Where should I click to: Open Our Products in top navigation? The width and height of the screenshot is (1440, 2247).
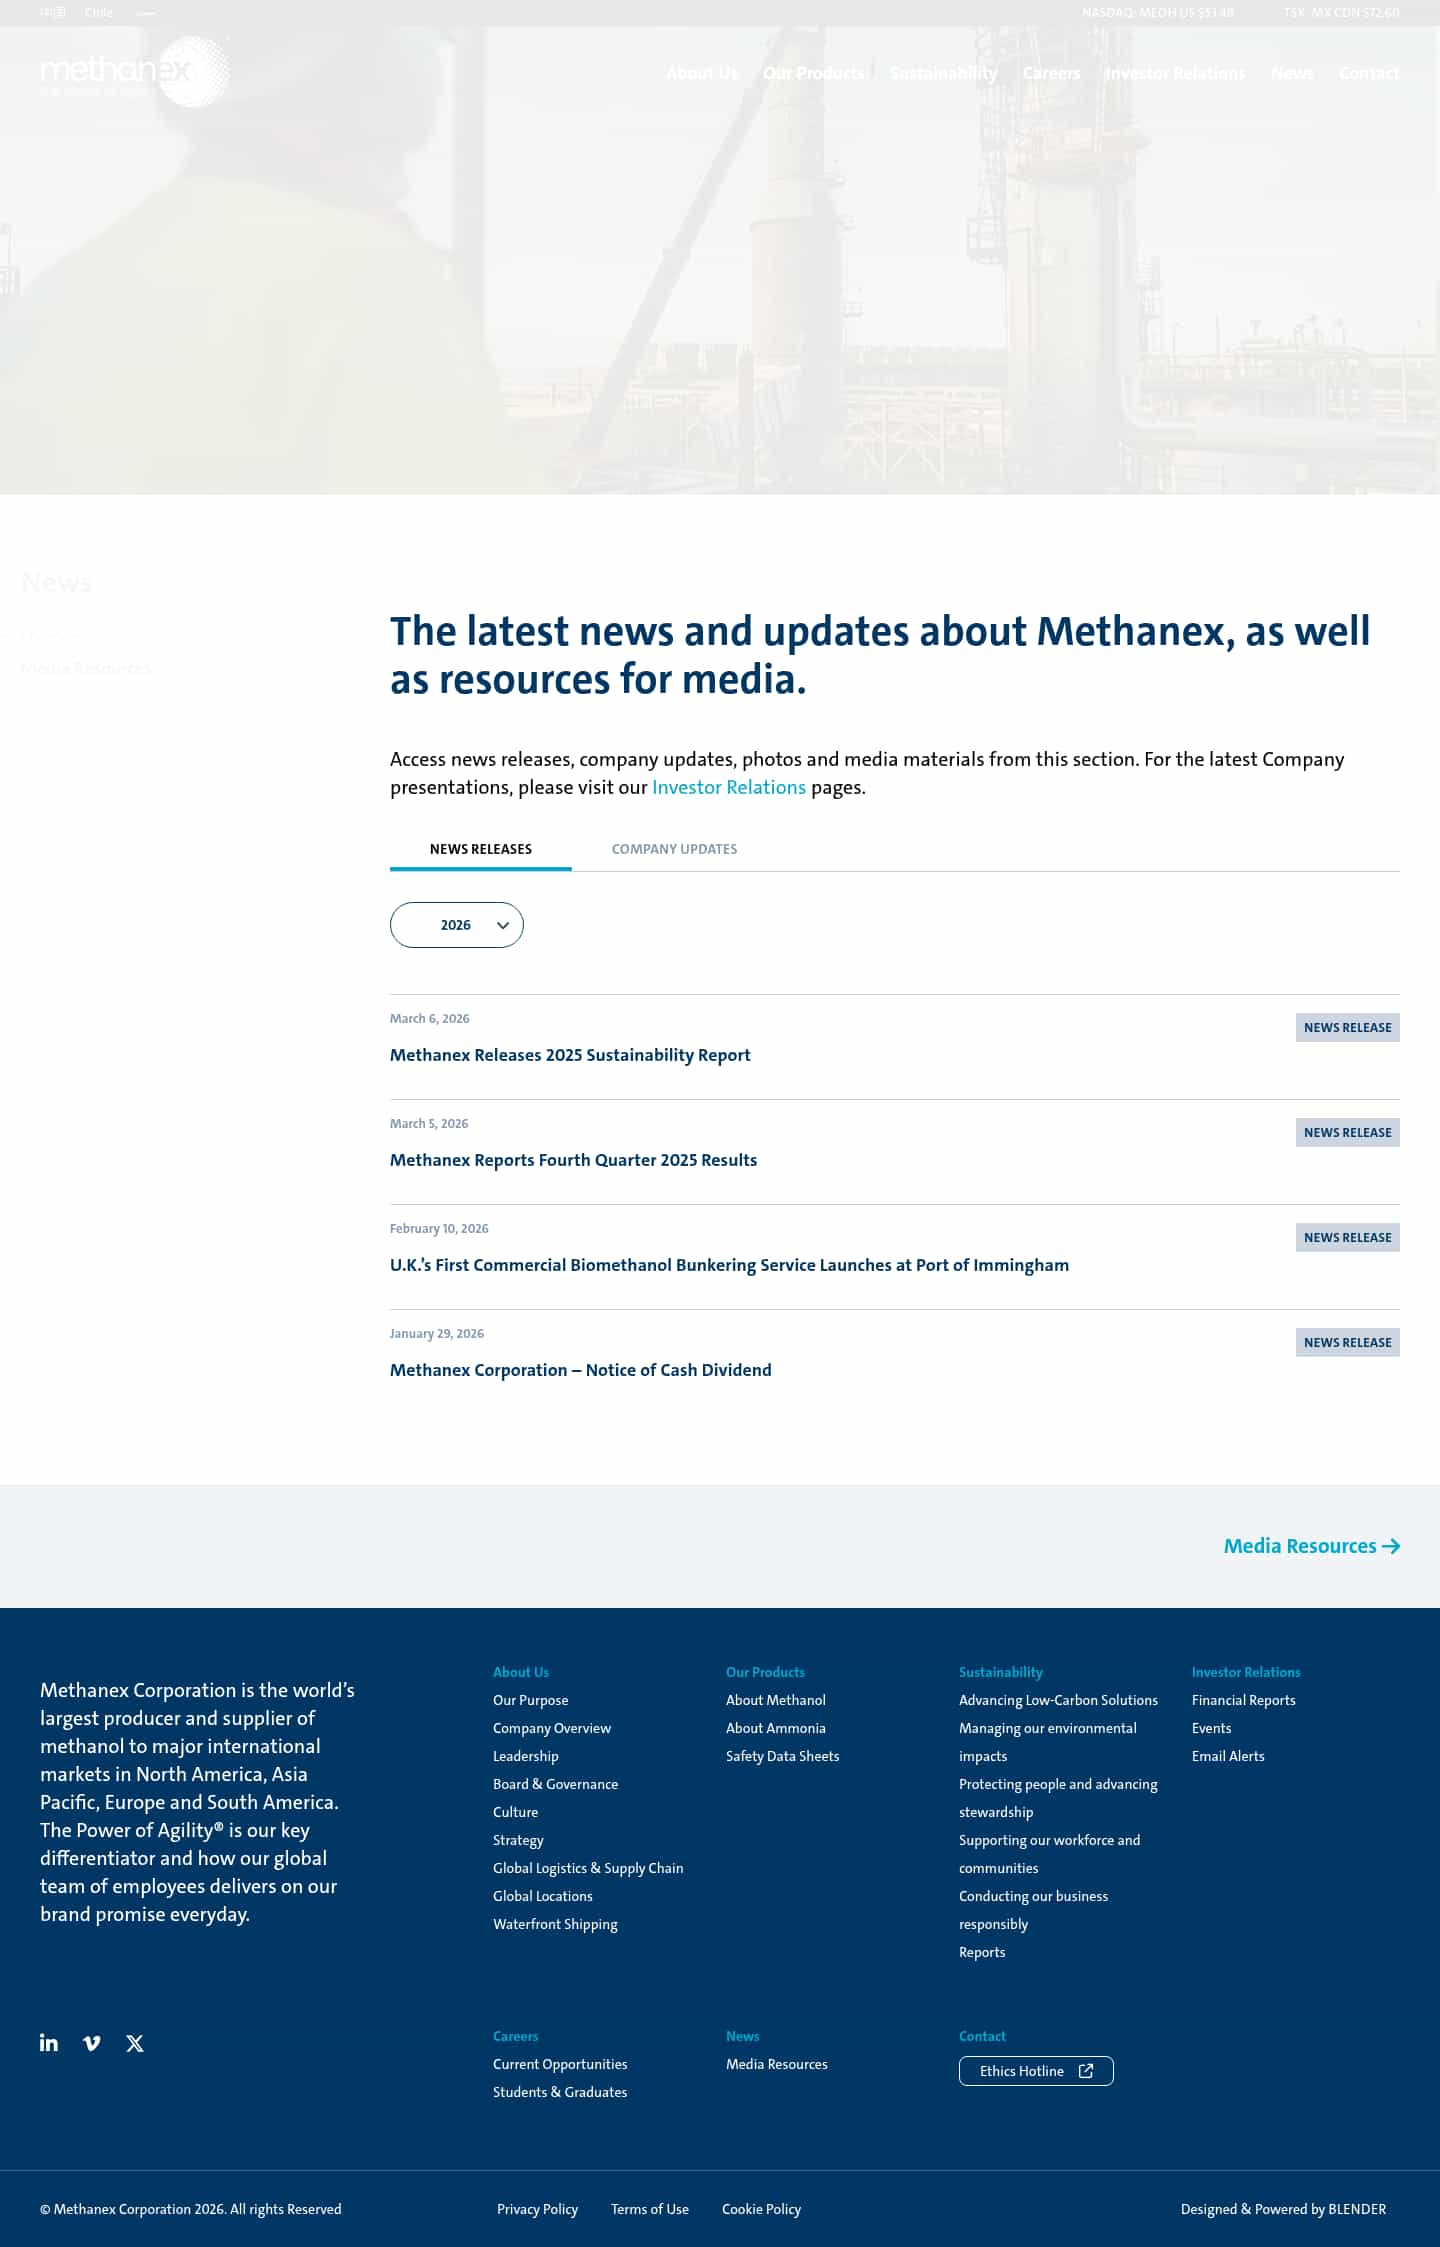click(x=814, y=73)
